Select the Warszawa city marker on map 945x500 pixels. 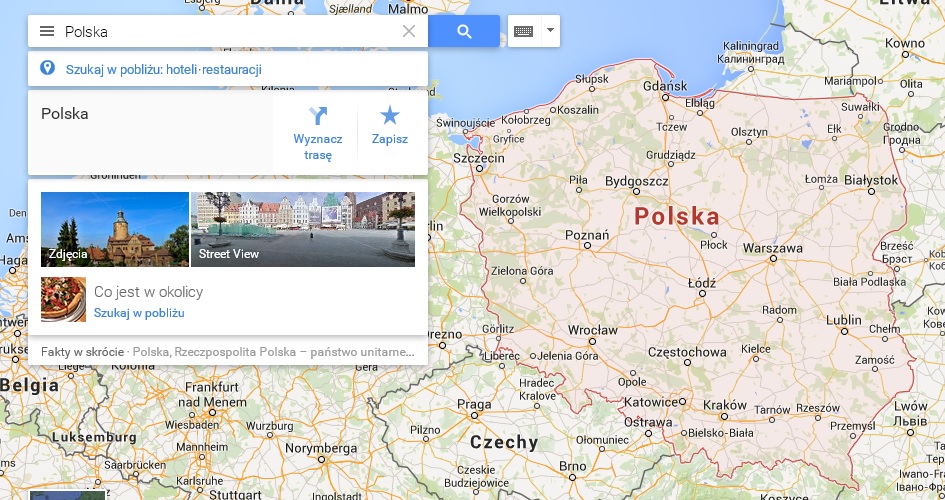pos(773,259)
